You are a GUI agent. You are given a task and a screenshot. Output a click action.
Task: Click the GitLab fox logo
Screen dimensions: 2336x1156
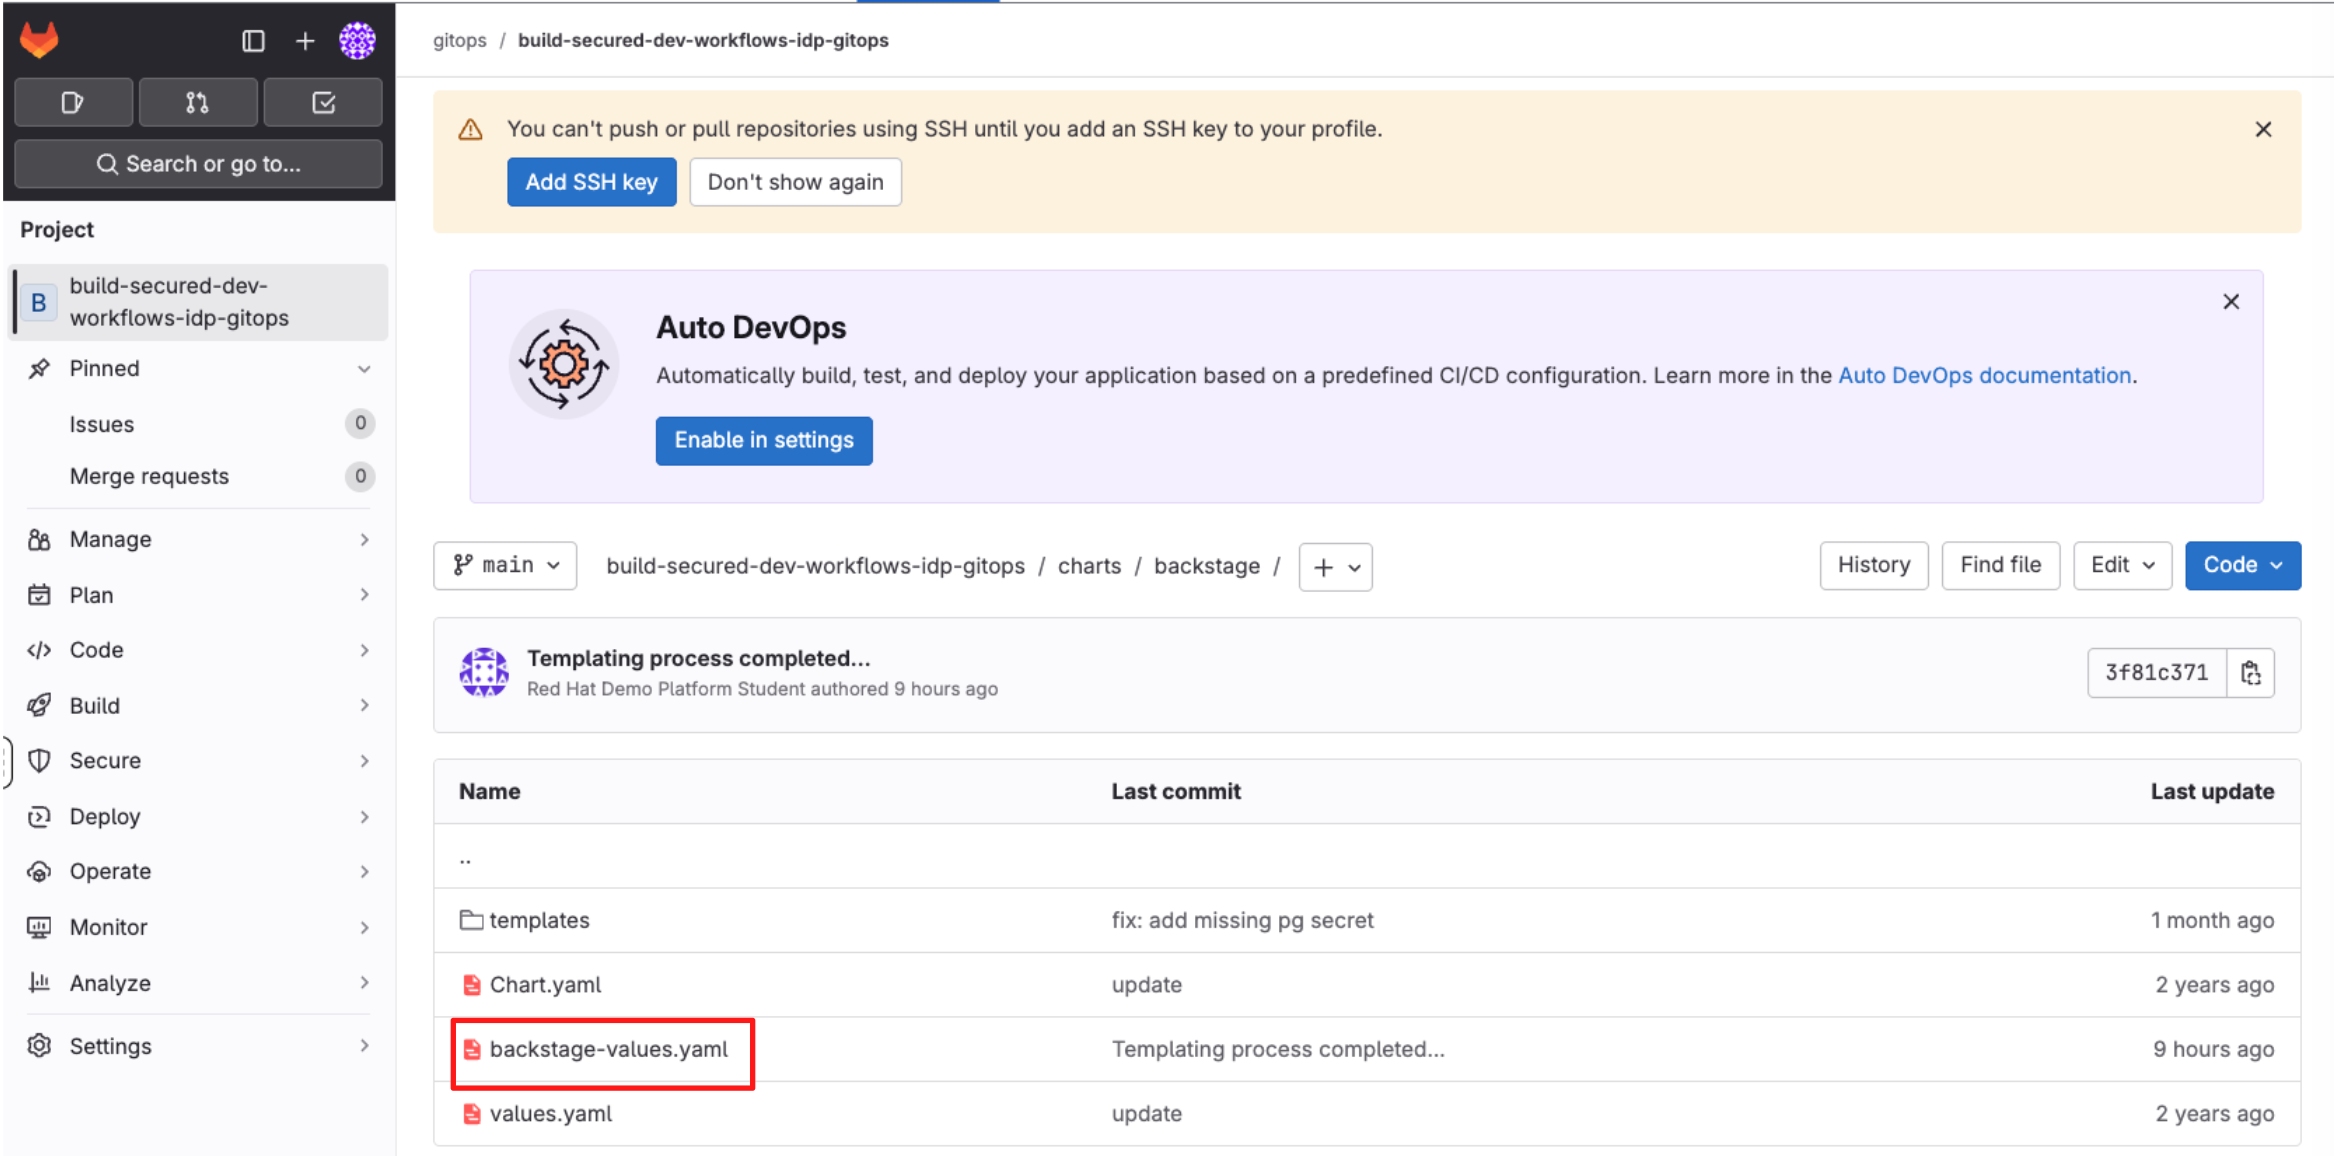click(40, 40)
